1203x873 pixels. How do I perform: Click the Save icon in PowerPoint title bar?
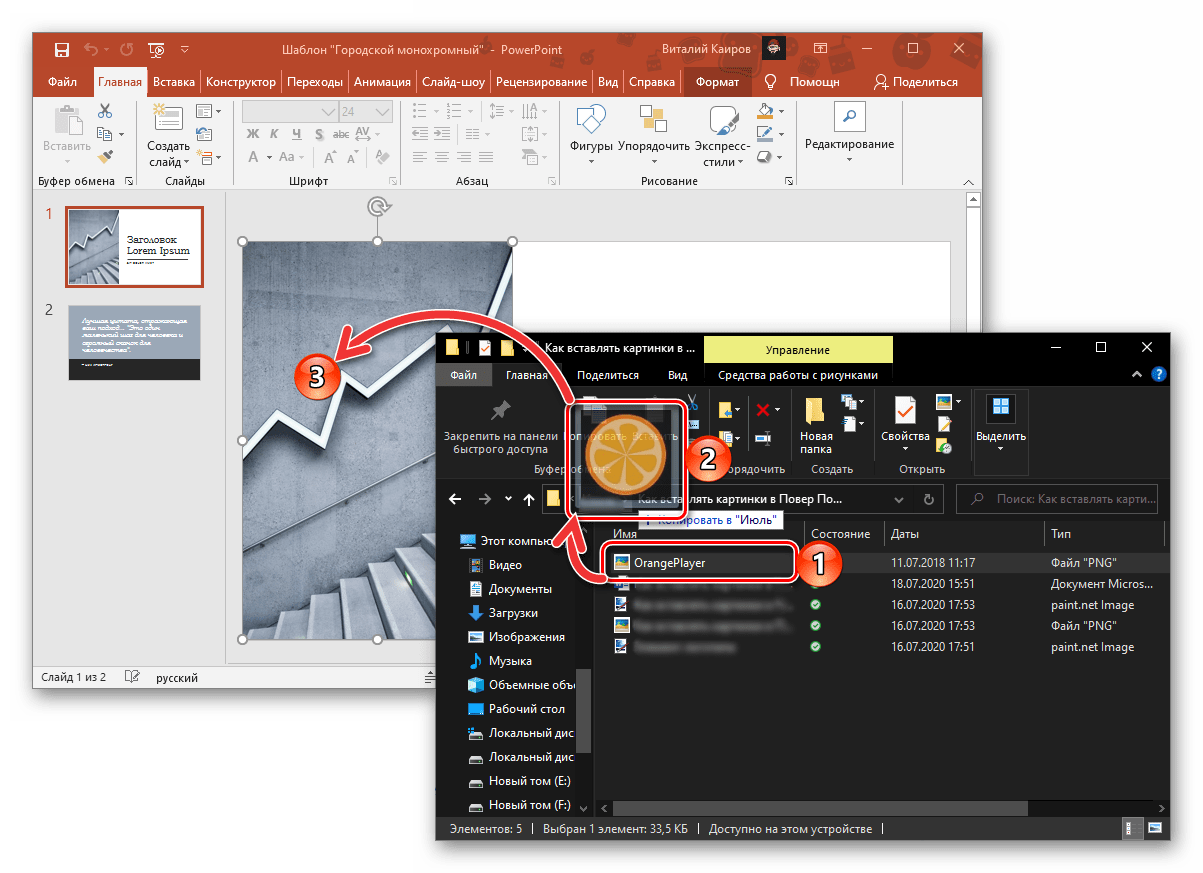[x=62, y=50]
